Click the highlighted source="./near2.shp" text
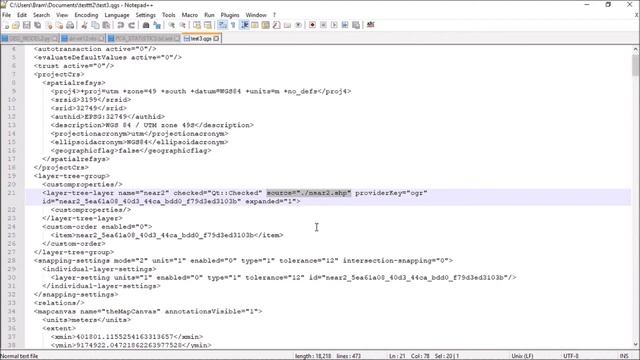 [309, 193]
